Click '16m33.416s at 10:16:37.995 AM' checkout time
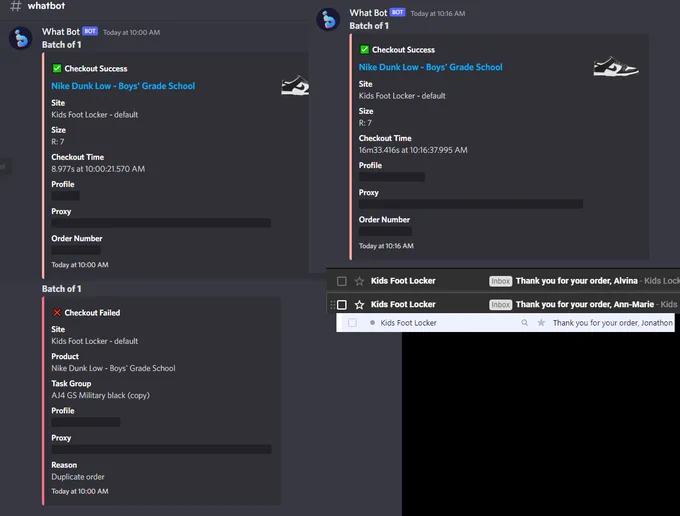 click(413, 150)
